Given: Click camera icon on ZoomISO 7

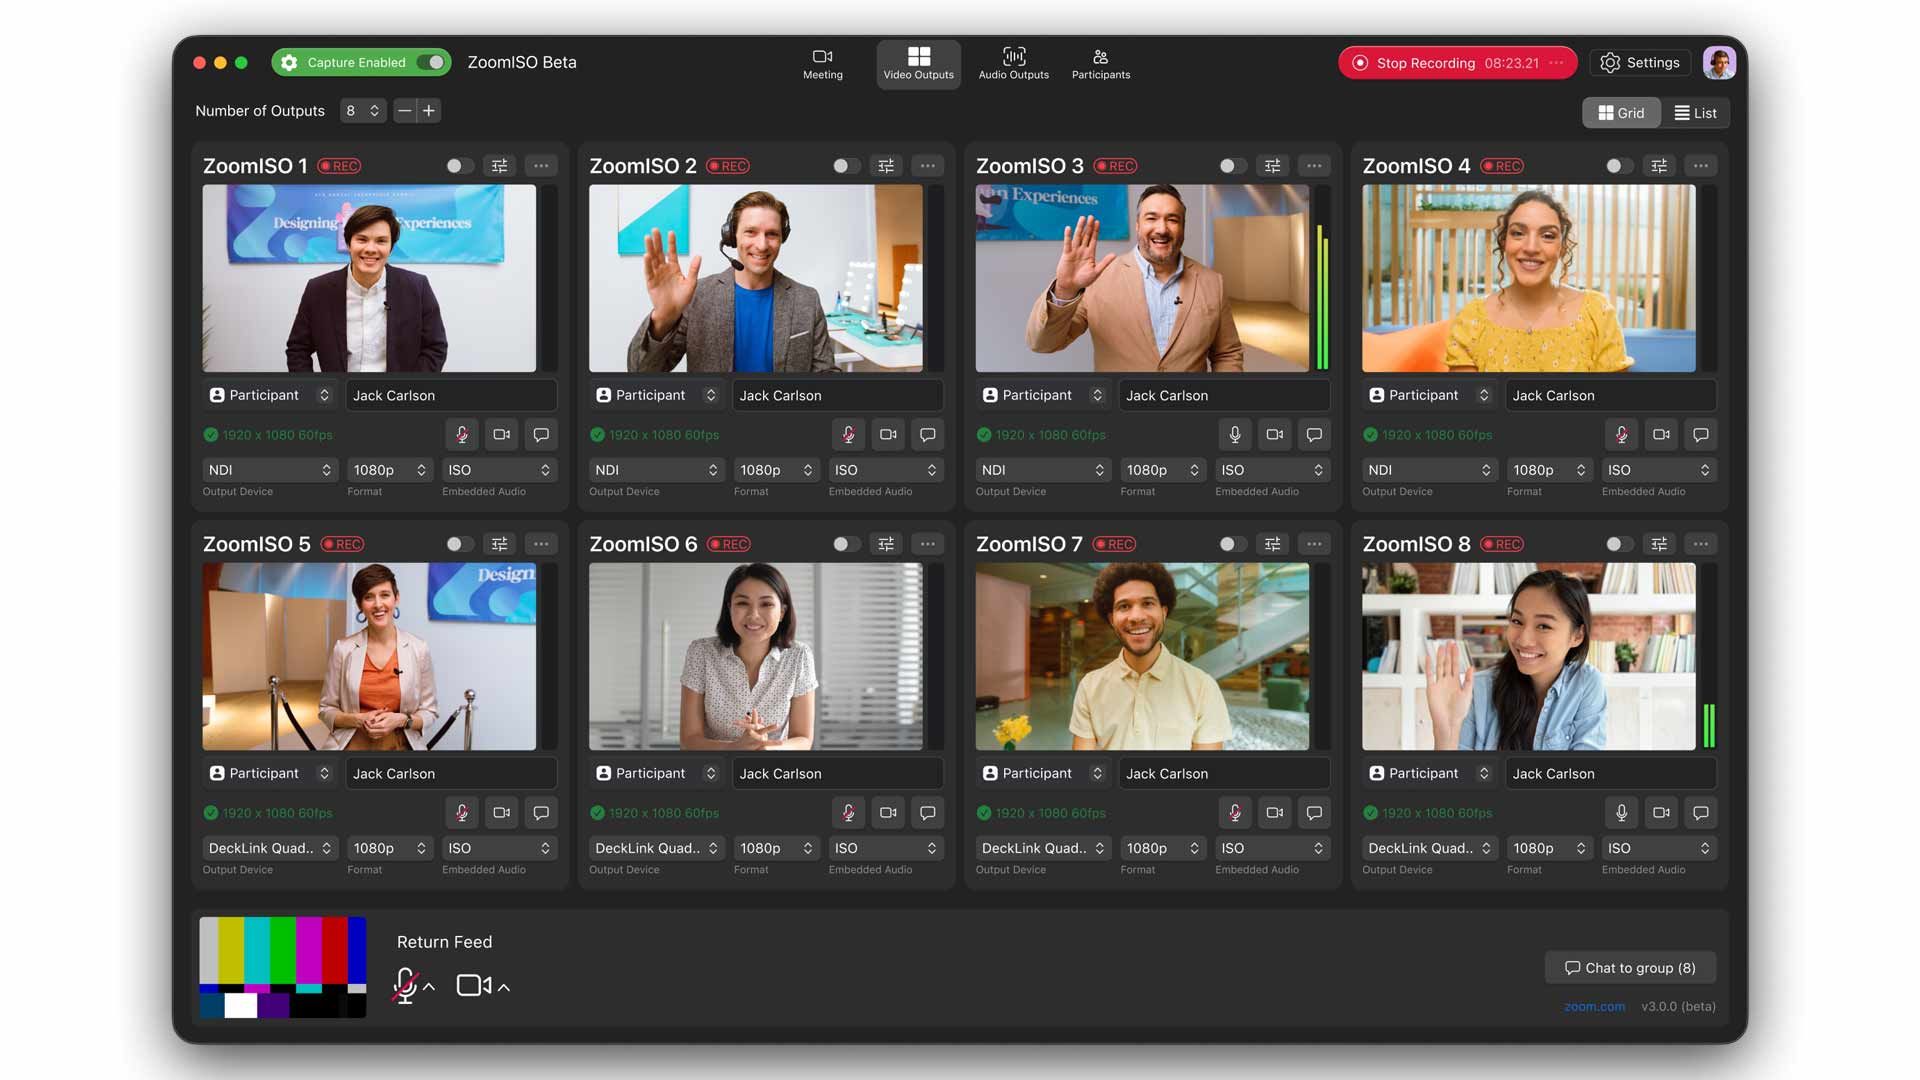Looking at the screenshot, I should click(x=1275, y=813).
